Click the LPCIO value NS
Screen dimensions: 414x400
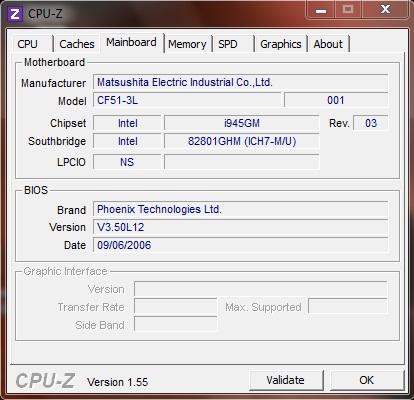click(x=127, y=162)
